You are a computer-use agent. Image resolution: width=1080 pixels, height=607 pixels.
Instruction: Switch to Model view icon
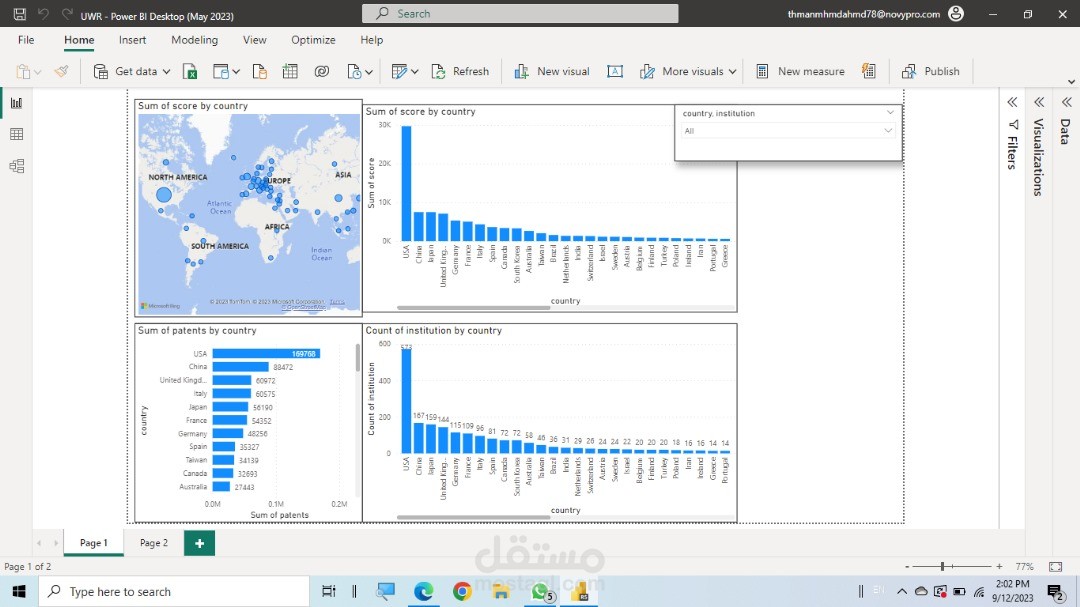coord(17,166)
